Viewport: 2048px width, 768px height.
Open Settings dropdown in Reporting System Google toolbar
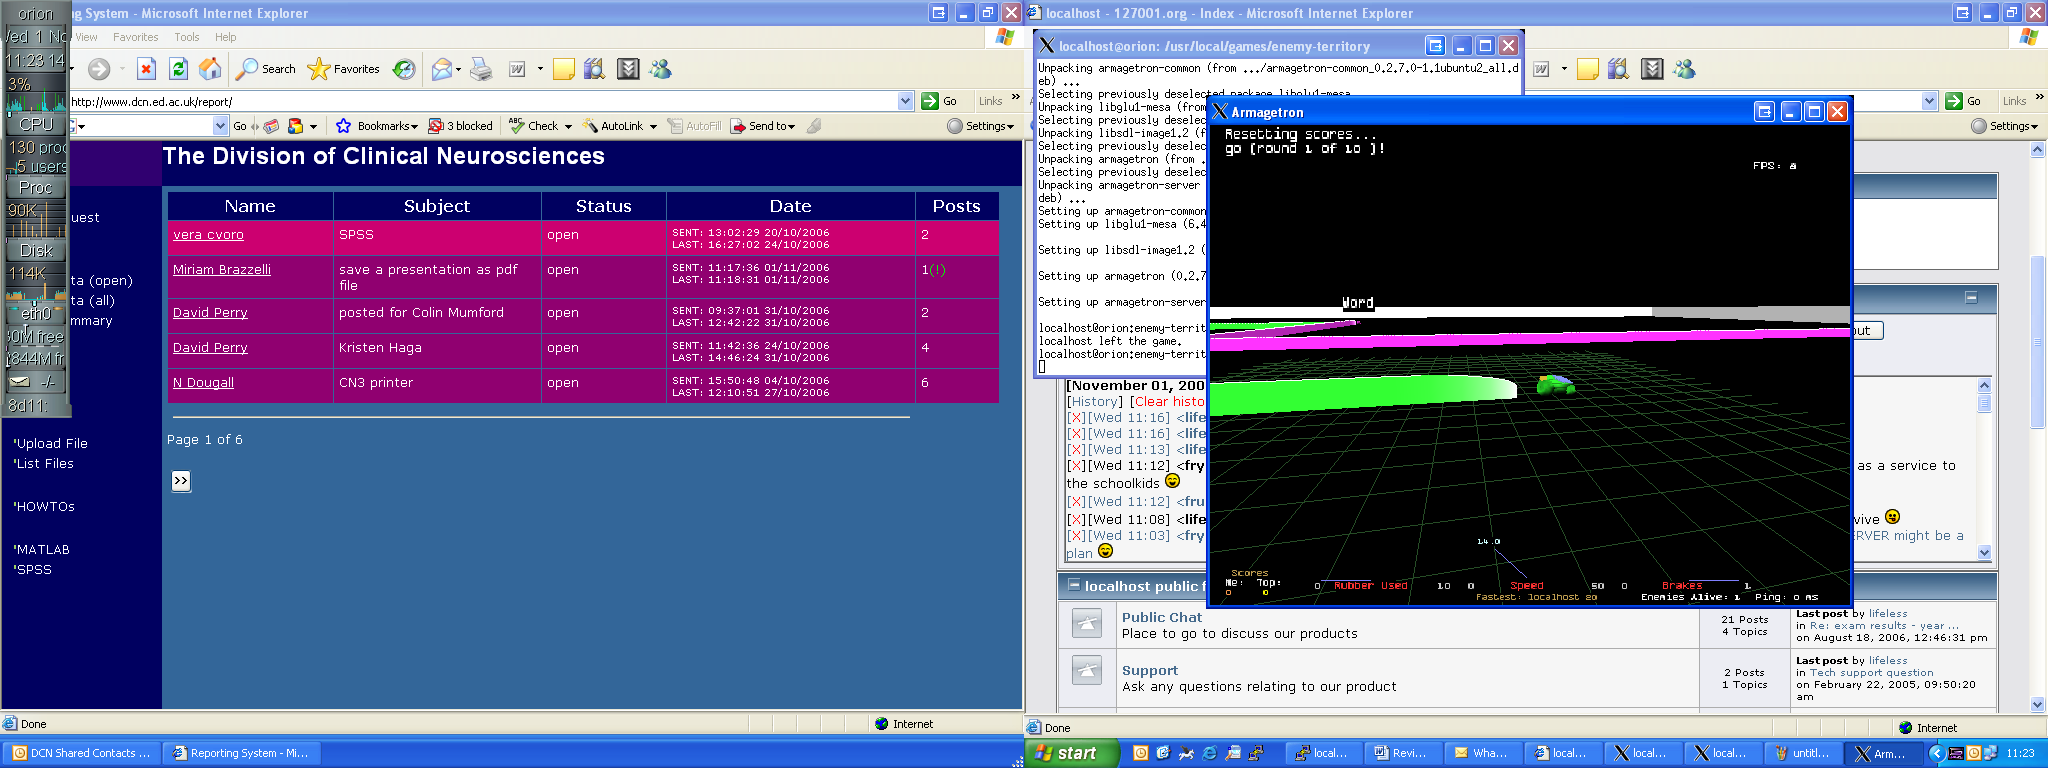[x=982, y=126]
